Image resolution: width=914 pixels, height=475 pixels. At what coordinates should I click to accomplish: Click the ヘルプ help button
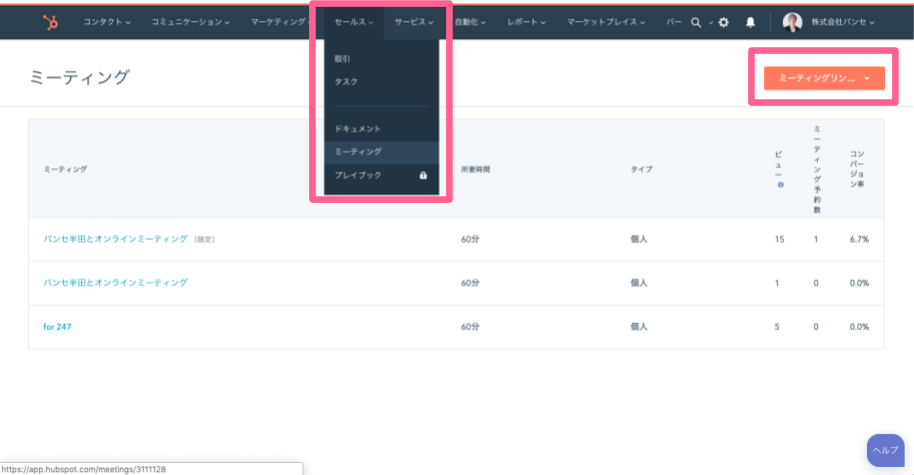coord(885,450)
